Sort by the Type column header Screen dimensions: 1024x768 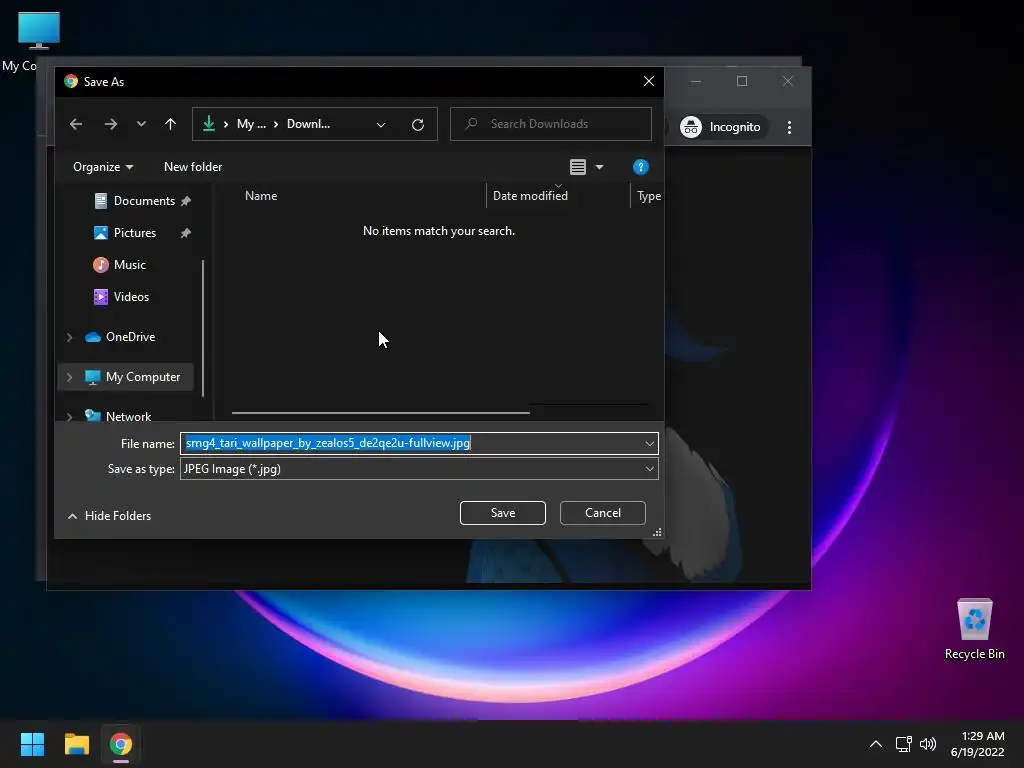[648, 196]
